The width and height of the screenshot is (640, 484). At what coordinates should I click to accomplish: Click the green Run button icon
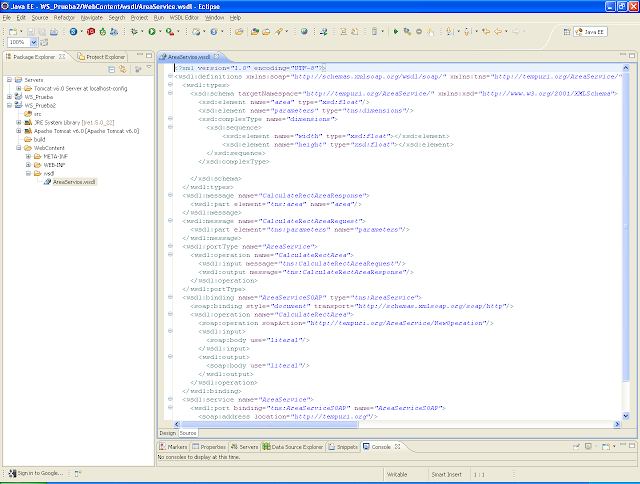(x=152, y=31)
